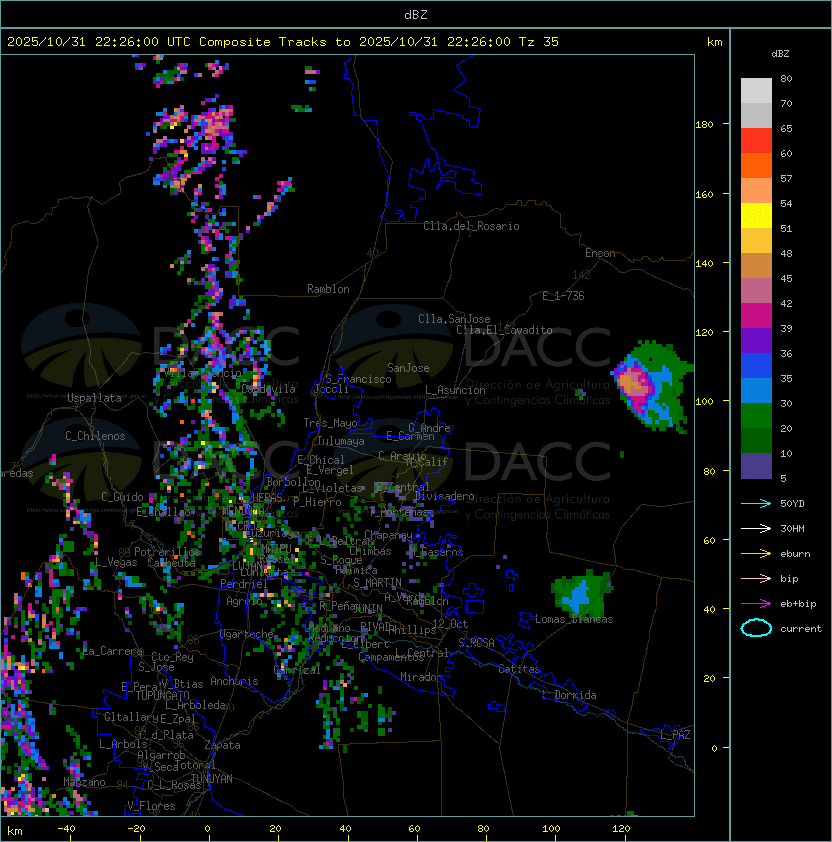
Task: Select the salmon swatch above the 54 label
Action: [x=756, y=191]
